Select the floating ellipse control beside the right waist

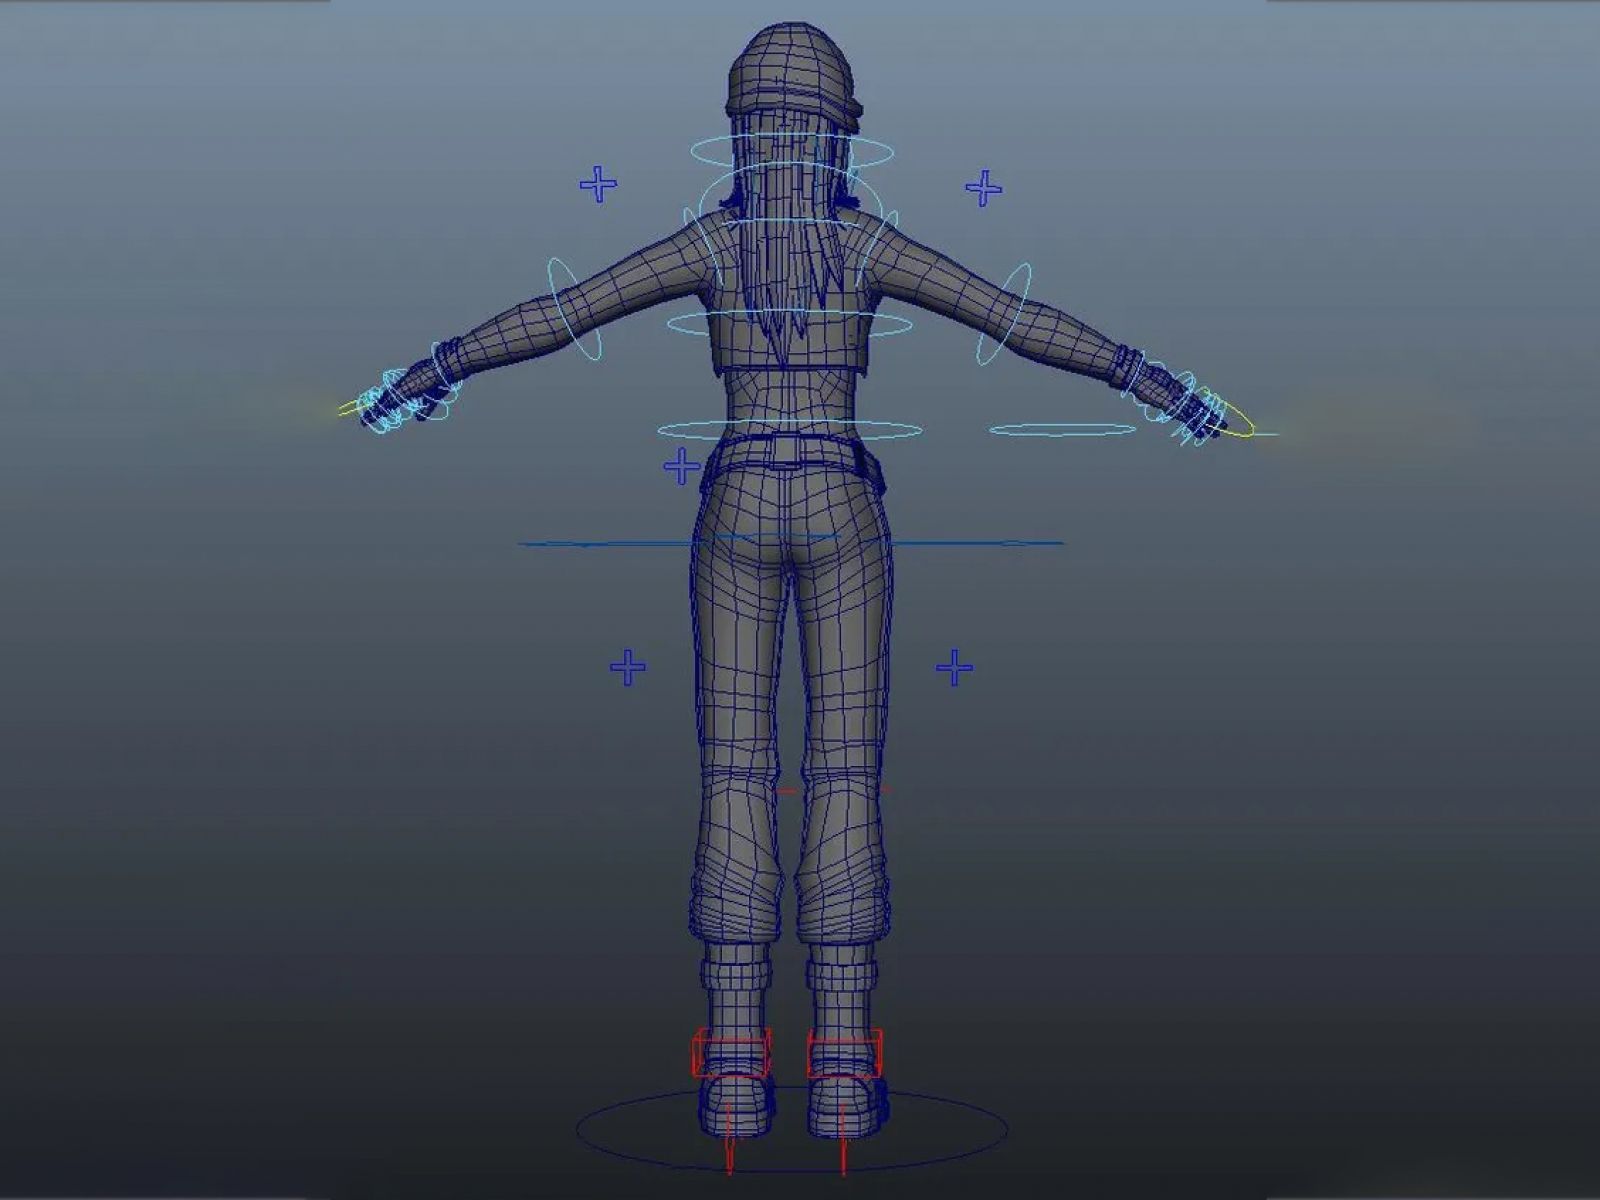click(x=1062, y=430)
